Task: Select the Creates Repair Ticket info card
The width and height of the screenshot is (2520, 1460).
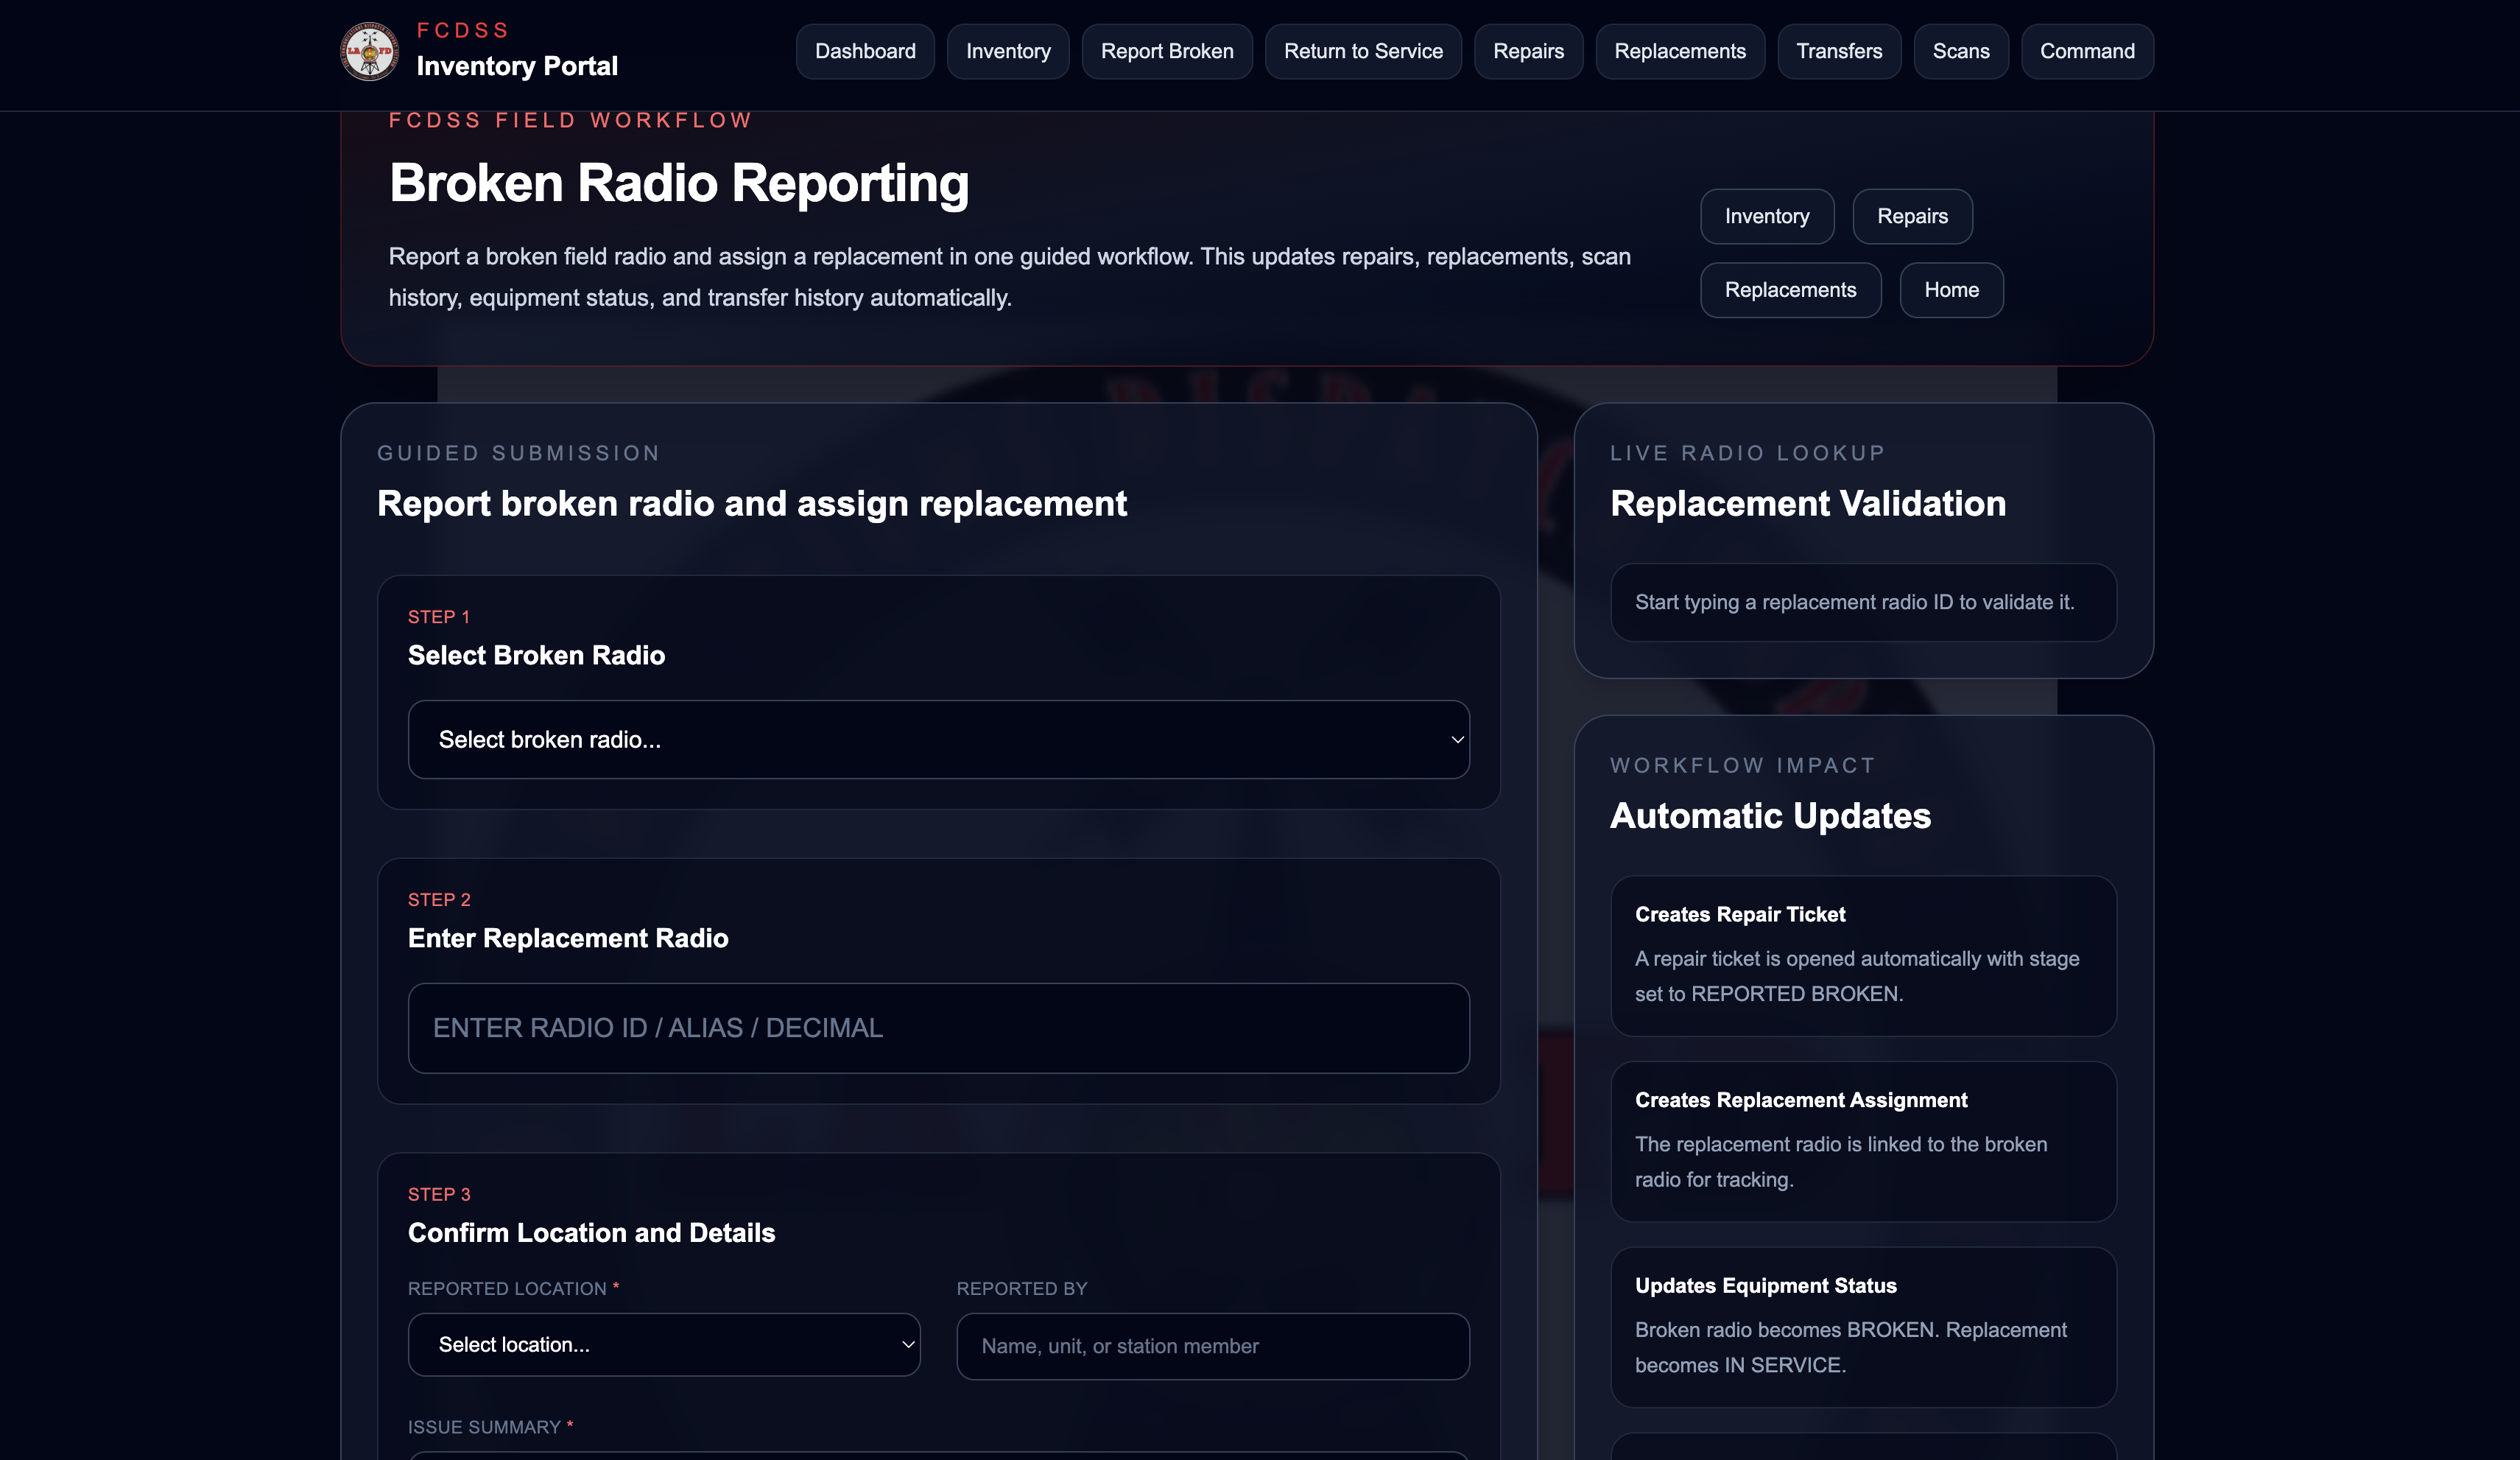Action: [1862, 956]
